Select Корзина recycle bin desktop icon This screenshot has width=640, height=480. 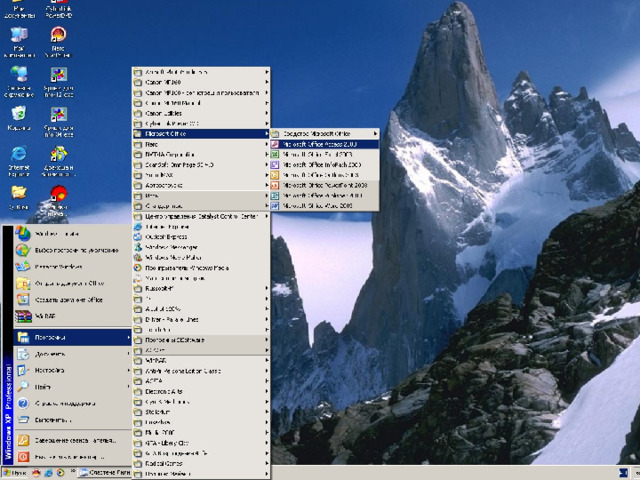pyautogui.click(x=19, y=118)
